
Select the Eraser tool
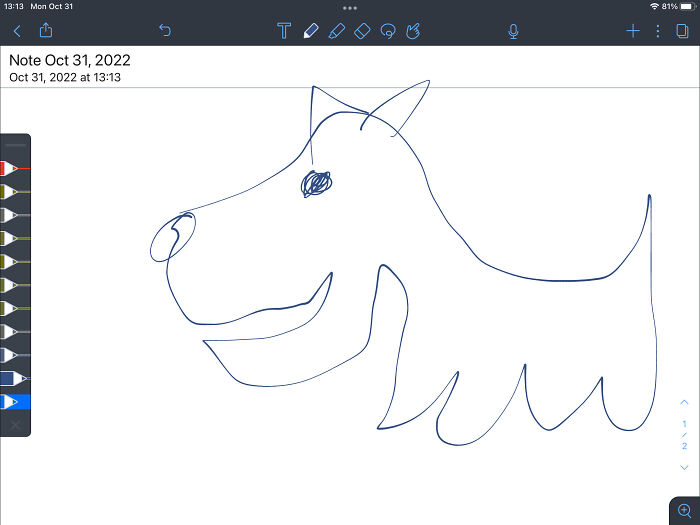362,31
